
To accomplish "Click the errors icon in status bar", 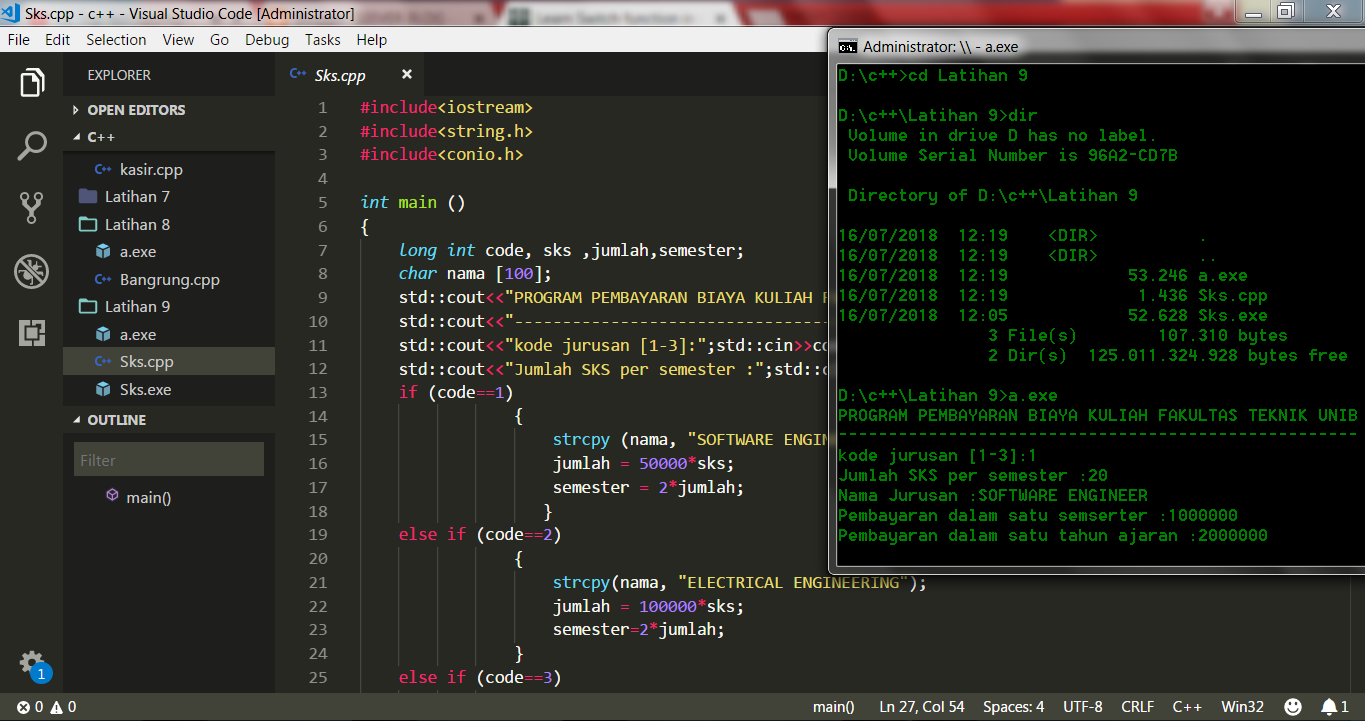I will coord(23,707).
